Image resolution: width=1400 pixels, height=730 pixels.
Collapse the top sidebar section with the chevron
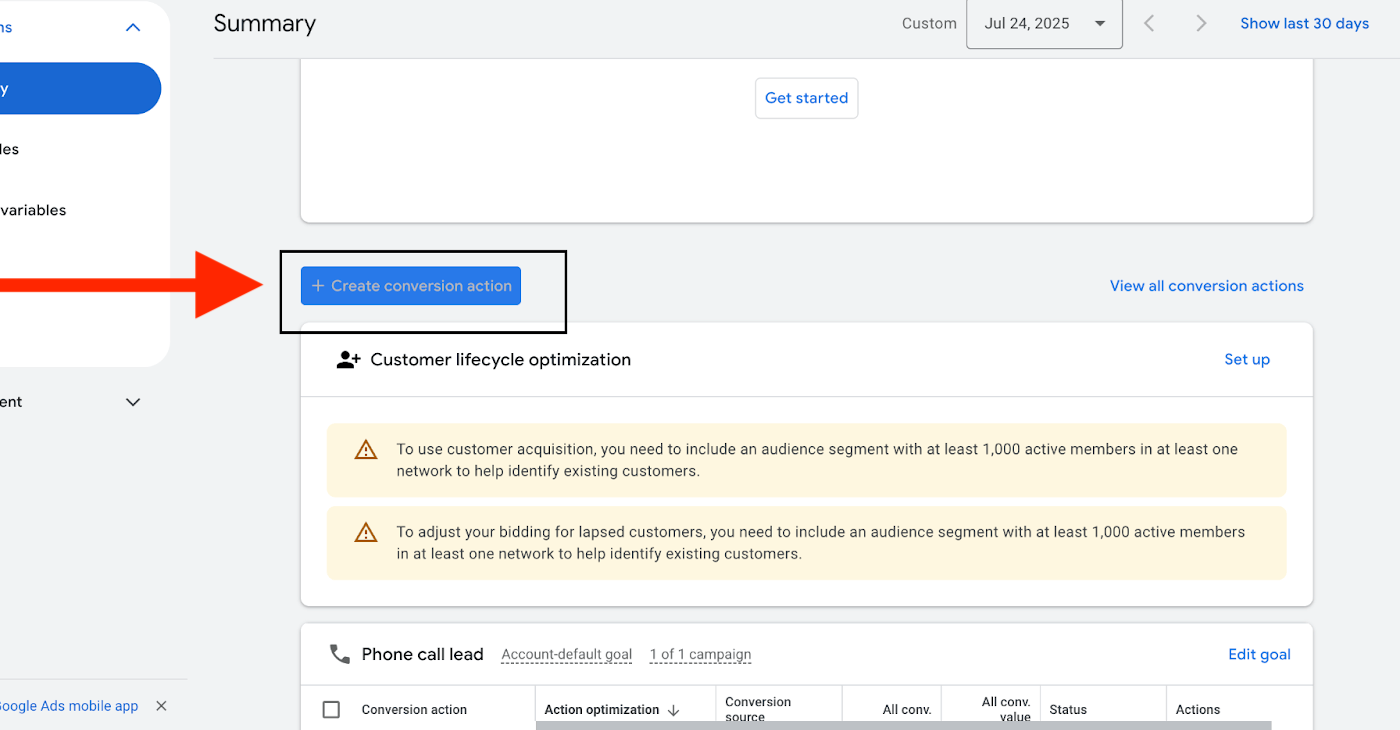(x=133, y=27)
